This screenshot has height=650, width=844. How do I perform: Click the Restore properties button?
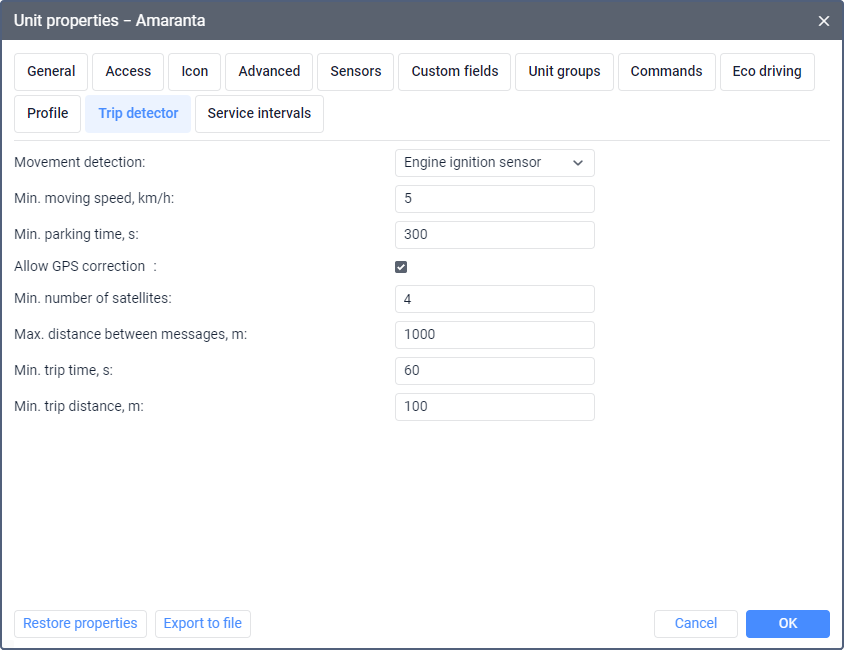80,624
